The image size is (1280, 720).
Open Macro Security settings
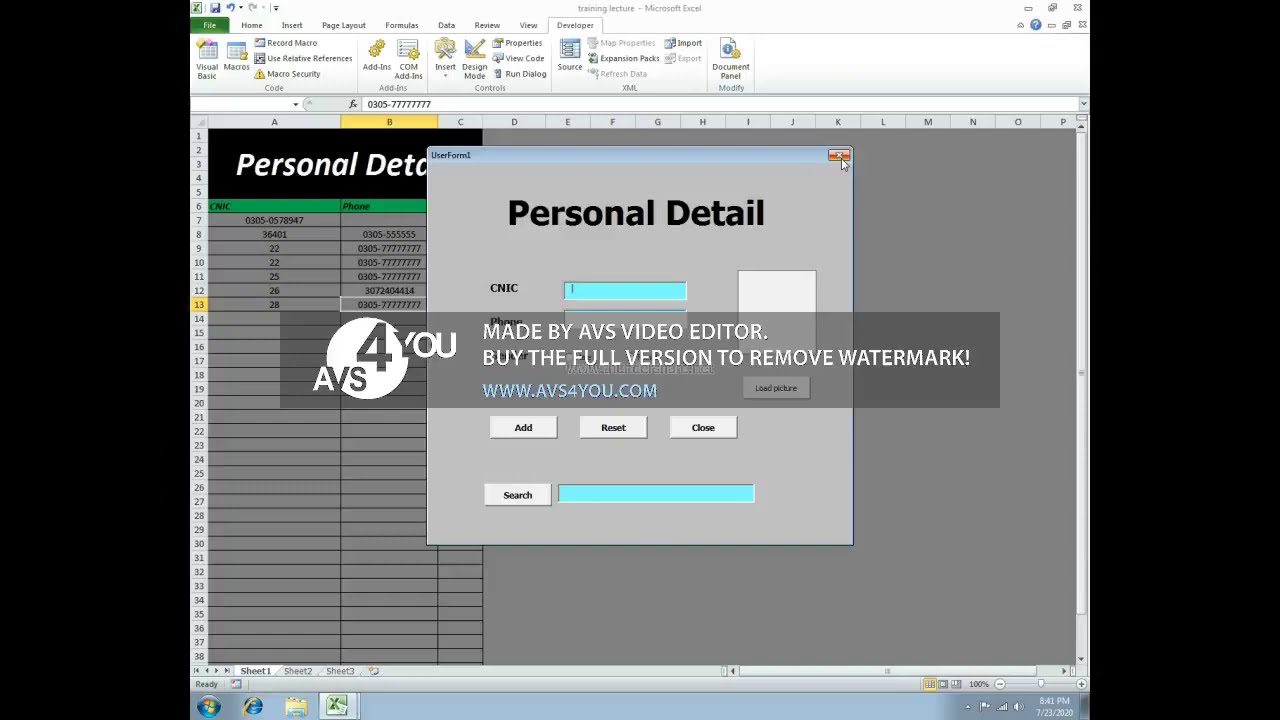[x=287, y=74]
